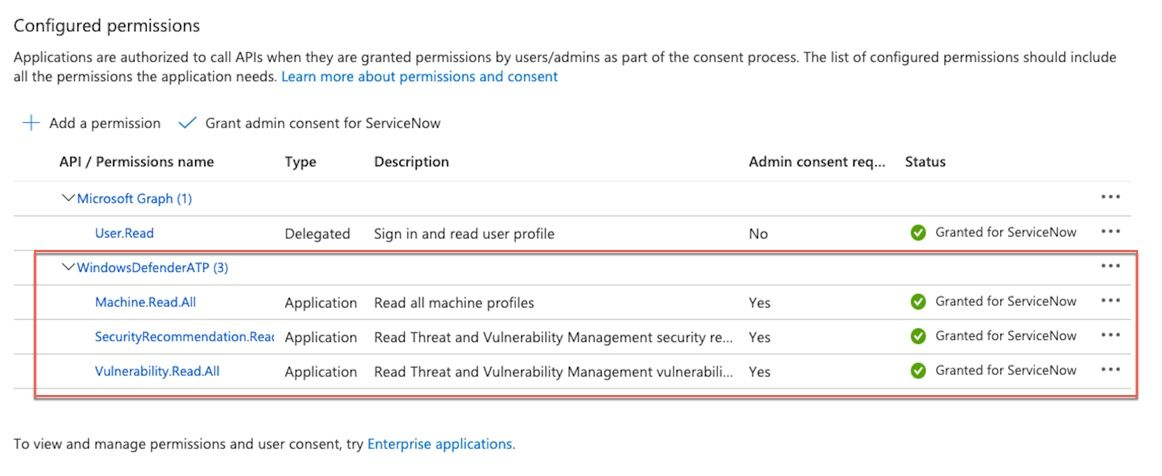Open the SecurityRecommendation.Read permission link
The image size is (1162, 476).
click(183, 337)
